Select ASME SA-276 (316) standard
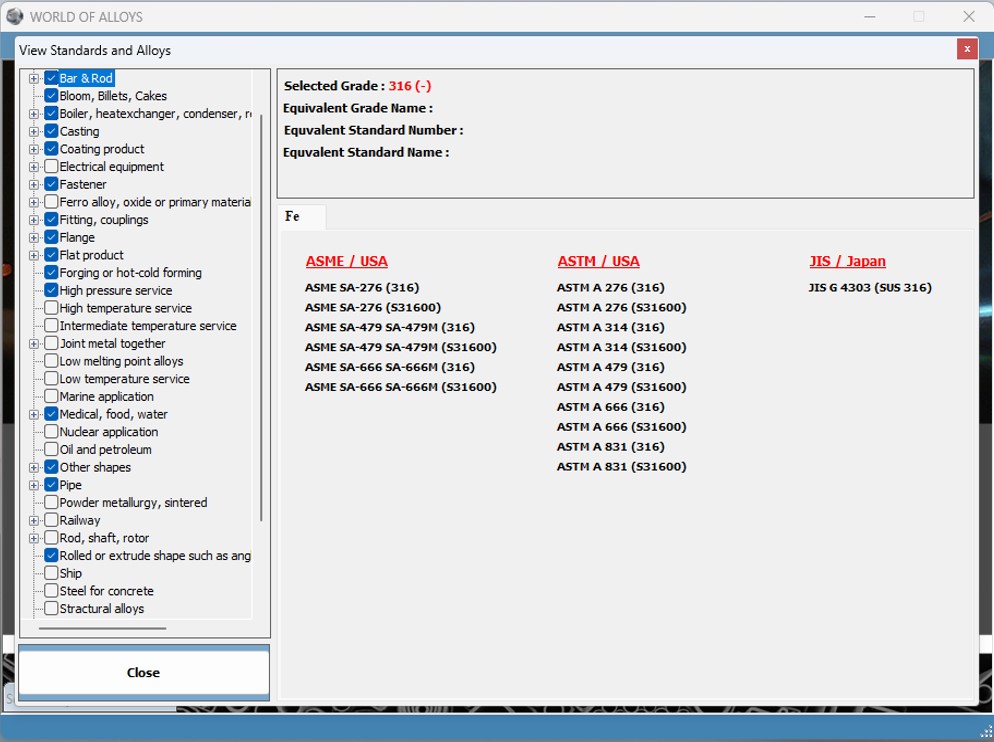Viewport: 994px width, 742px height. coord(362,287)
